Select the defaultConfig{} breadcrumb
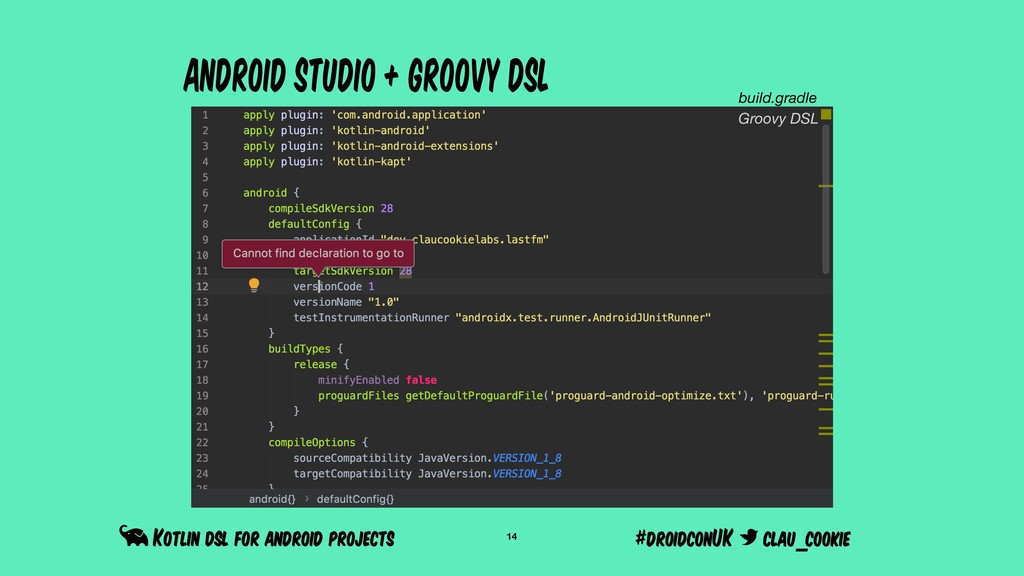 pos(355,499)
